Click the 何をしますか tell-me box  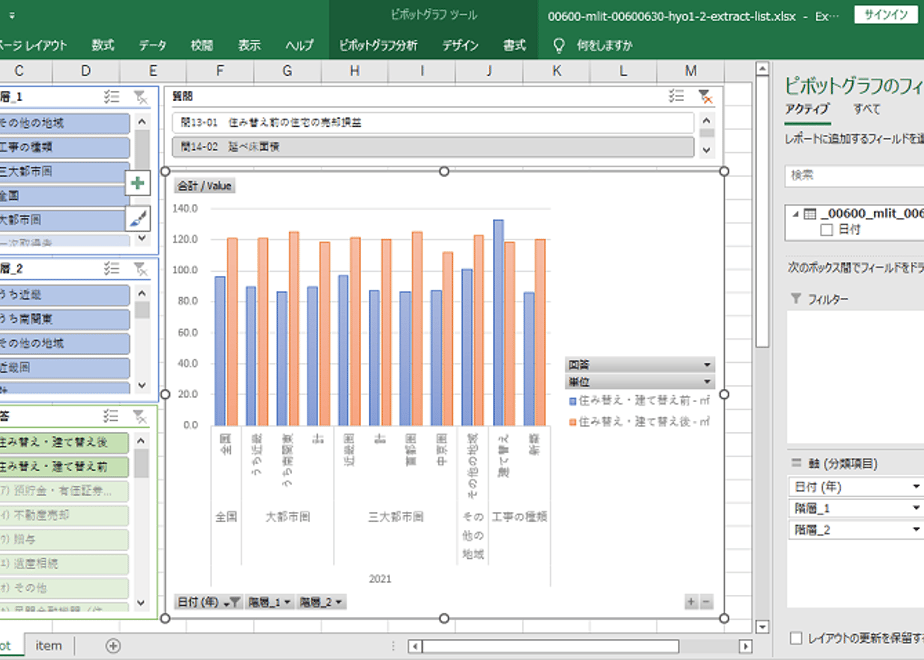(605, 45)
